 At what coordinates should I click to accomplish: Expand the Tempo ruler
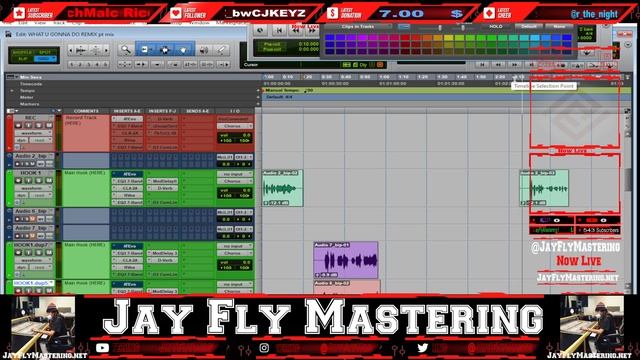[12, 91]
